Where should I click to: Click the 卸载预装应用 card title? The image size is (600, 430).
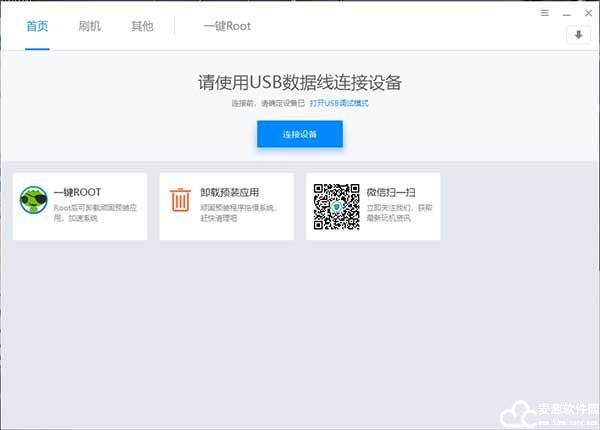pyautogui.click(x=230, y=192)
